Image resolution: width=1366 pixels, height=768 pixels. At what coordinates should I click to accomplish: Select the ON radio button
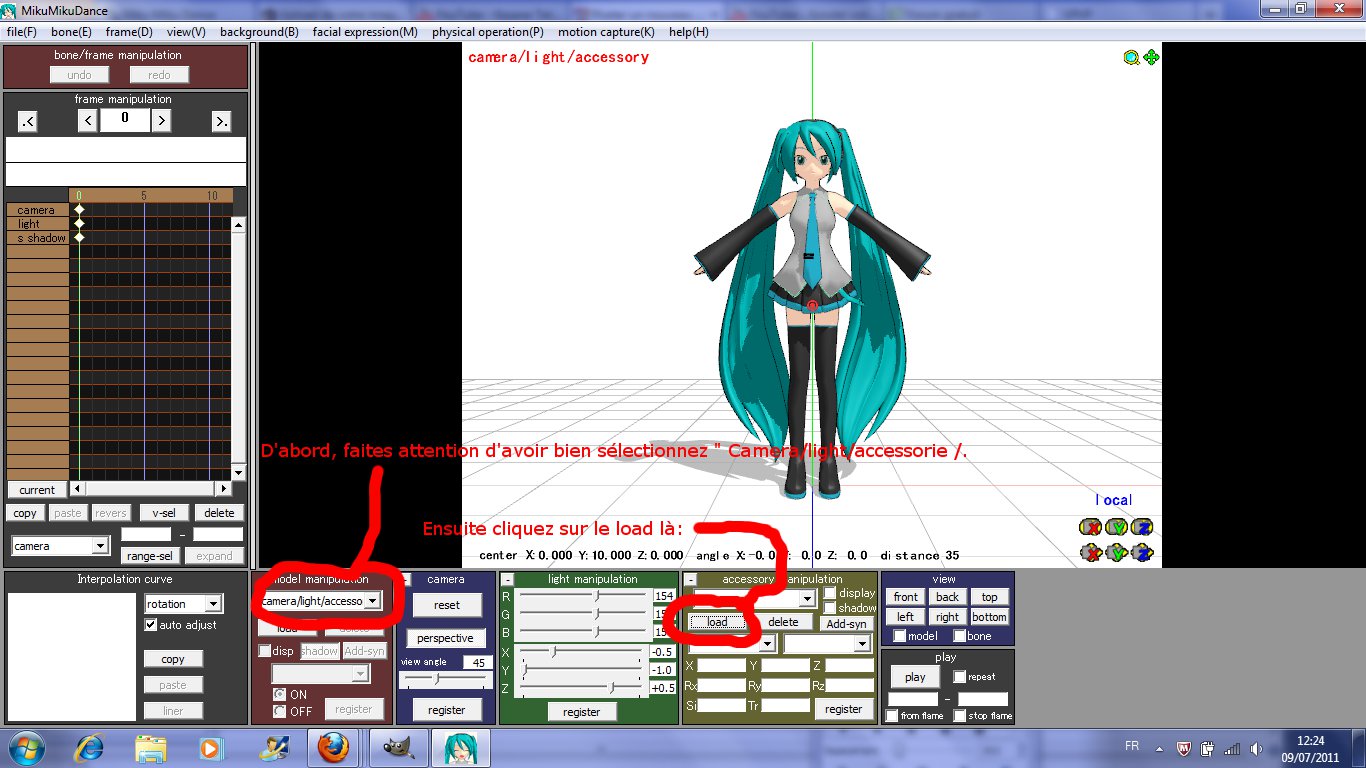coord(280,694)
